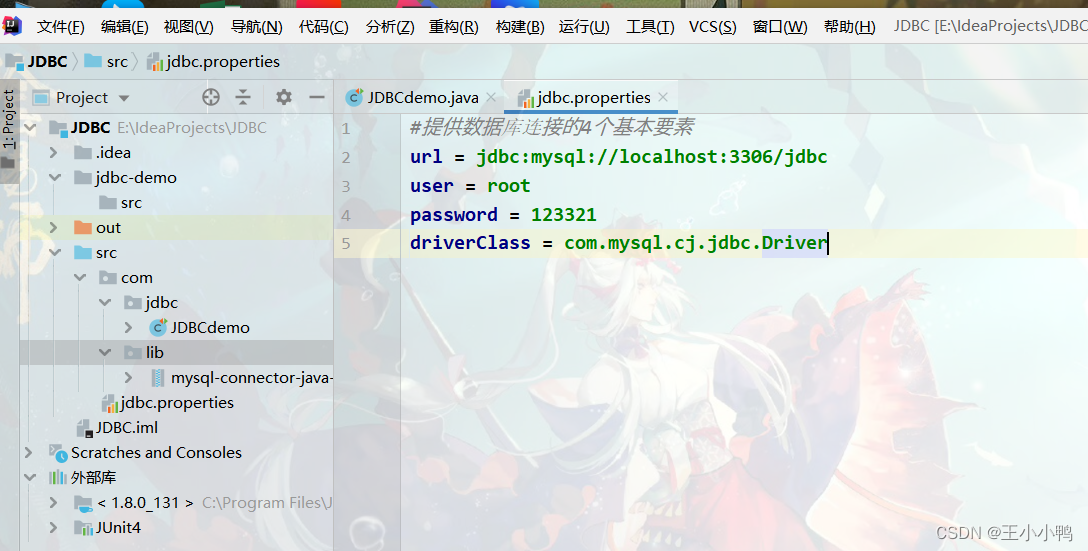The image size is (1088, 551).
Task: Close the jdbc.properties tab
Action: [663, 97]
